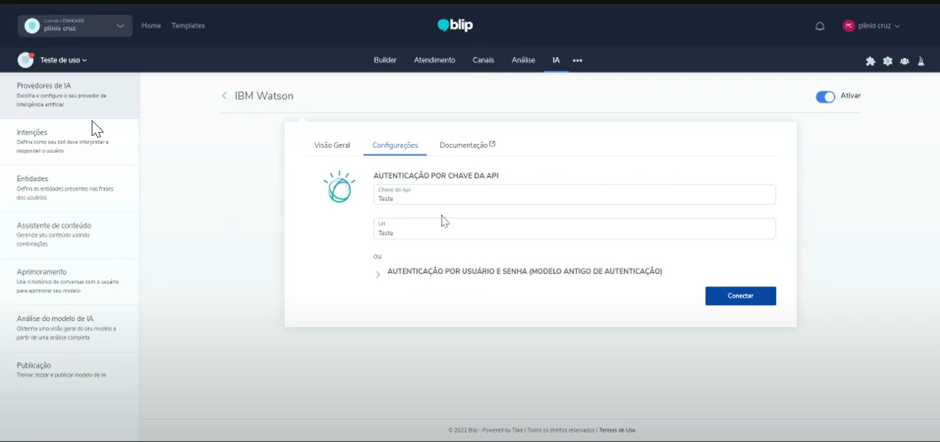Open Intenções in sidebar
This screenshot has height=442, width=940.
[70, 142]
